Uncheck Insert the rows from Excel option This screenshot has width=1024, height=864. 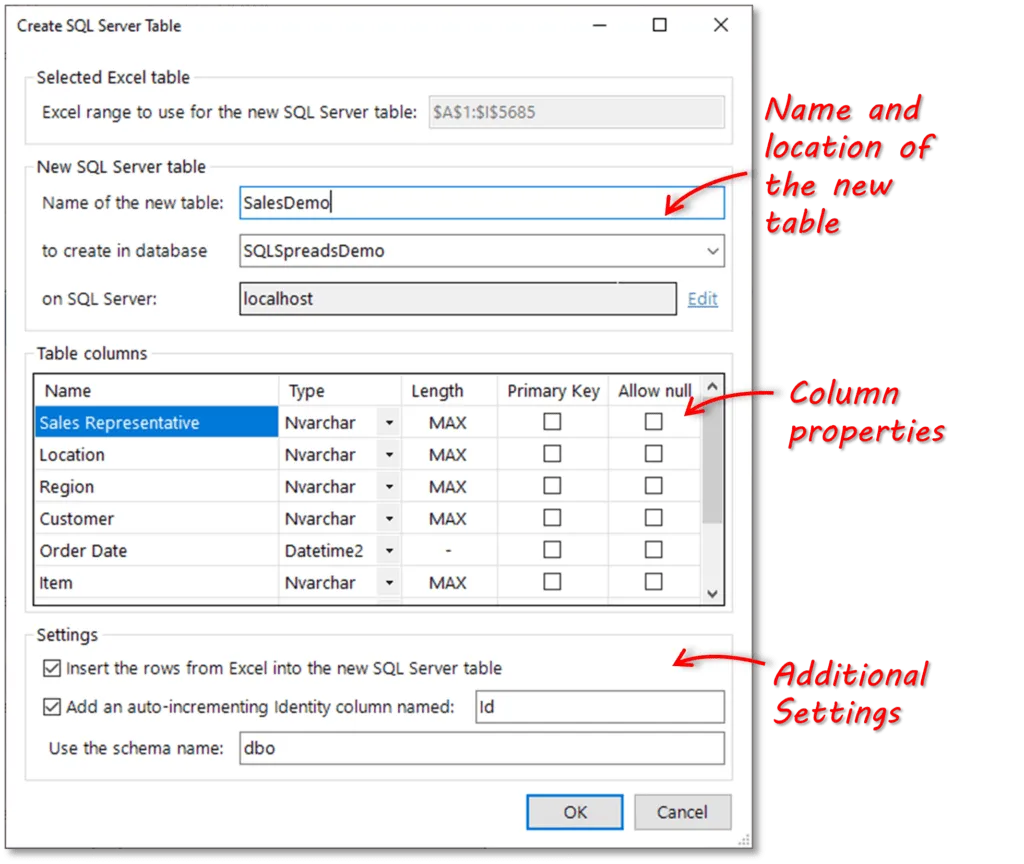pos(53,668)
